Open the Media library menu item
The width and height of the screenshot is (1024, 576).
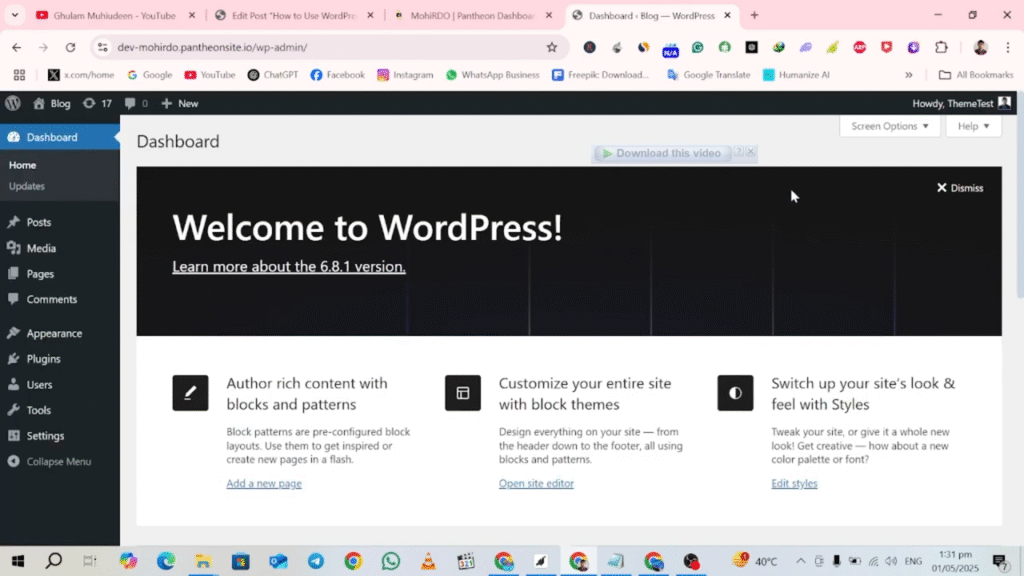click(41, 248)
